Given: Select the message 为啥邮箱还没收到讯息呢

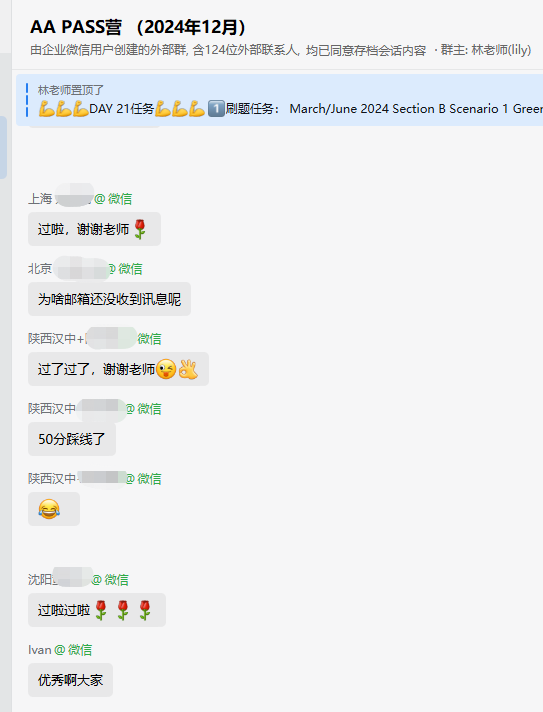Looking at the screenshot, I should tap(109, 299).
